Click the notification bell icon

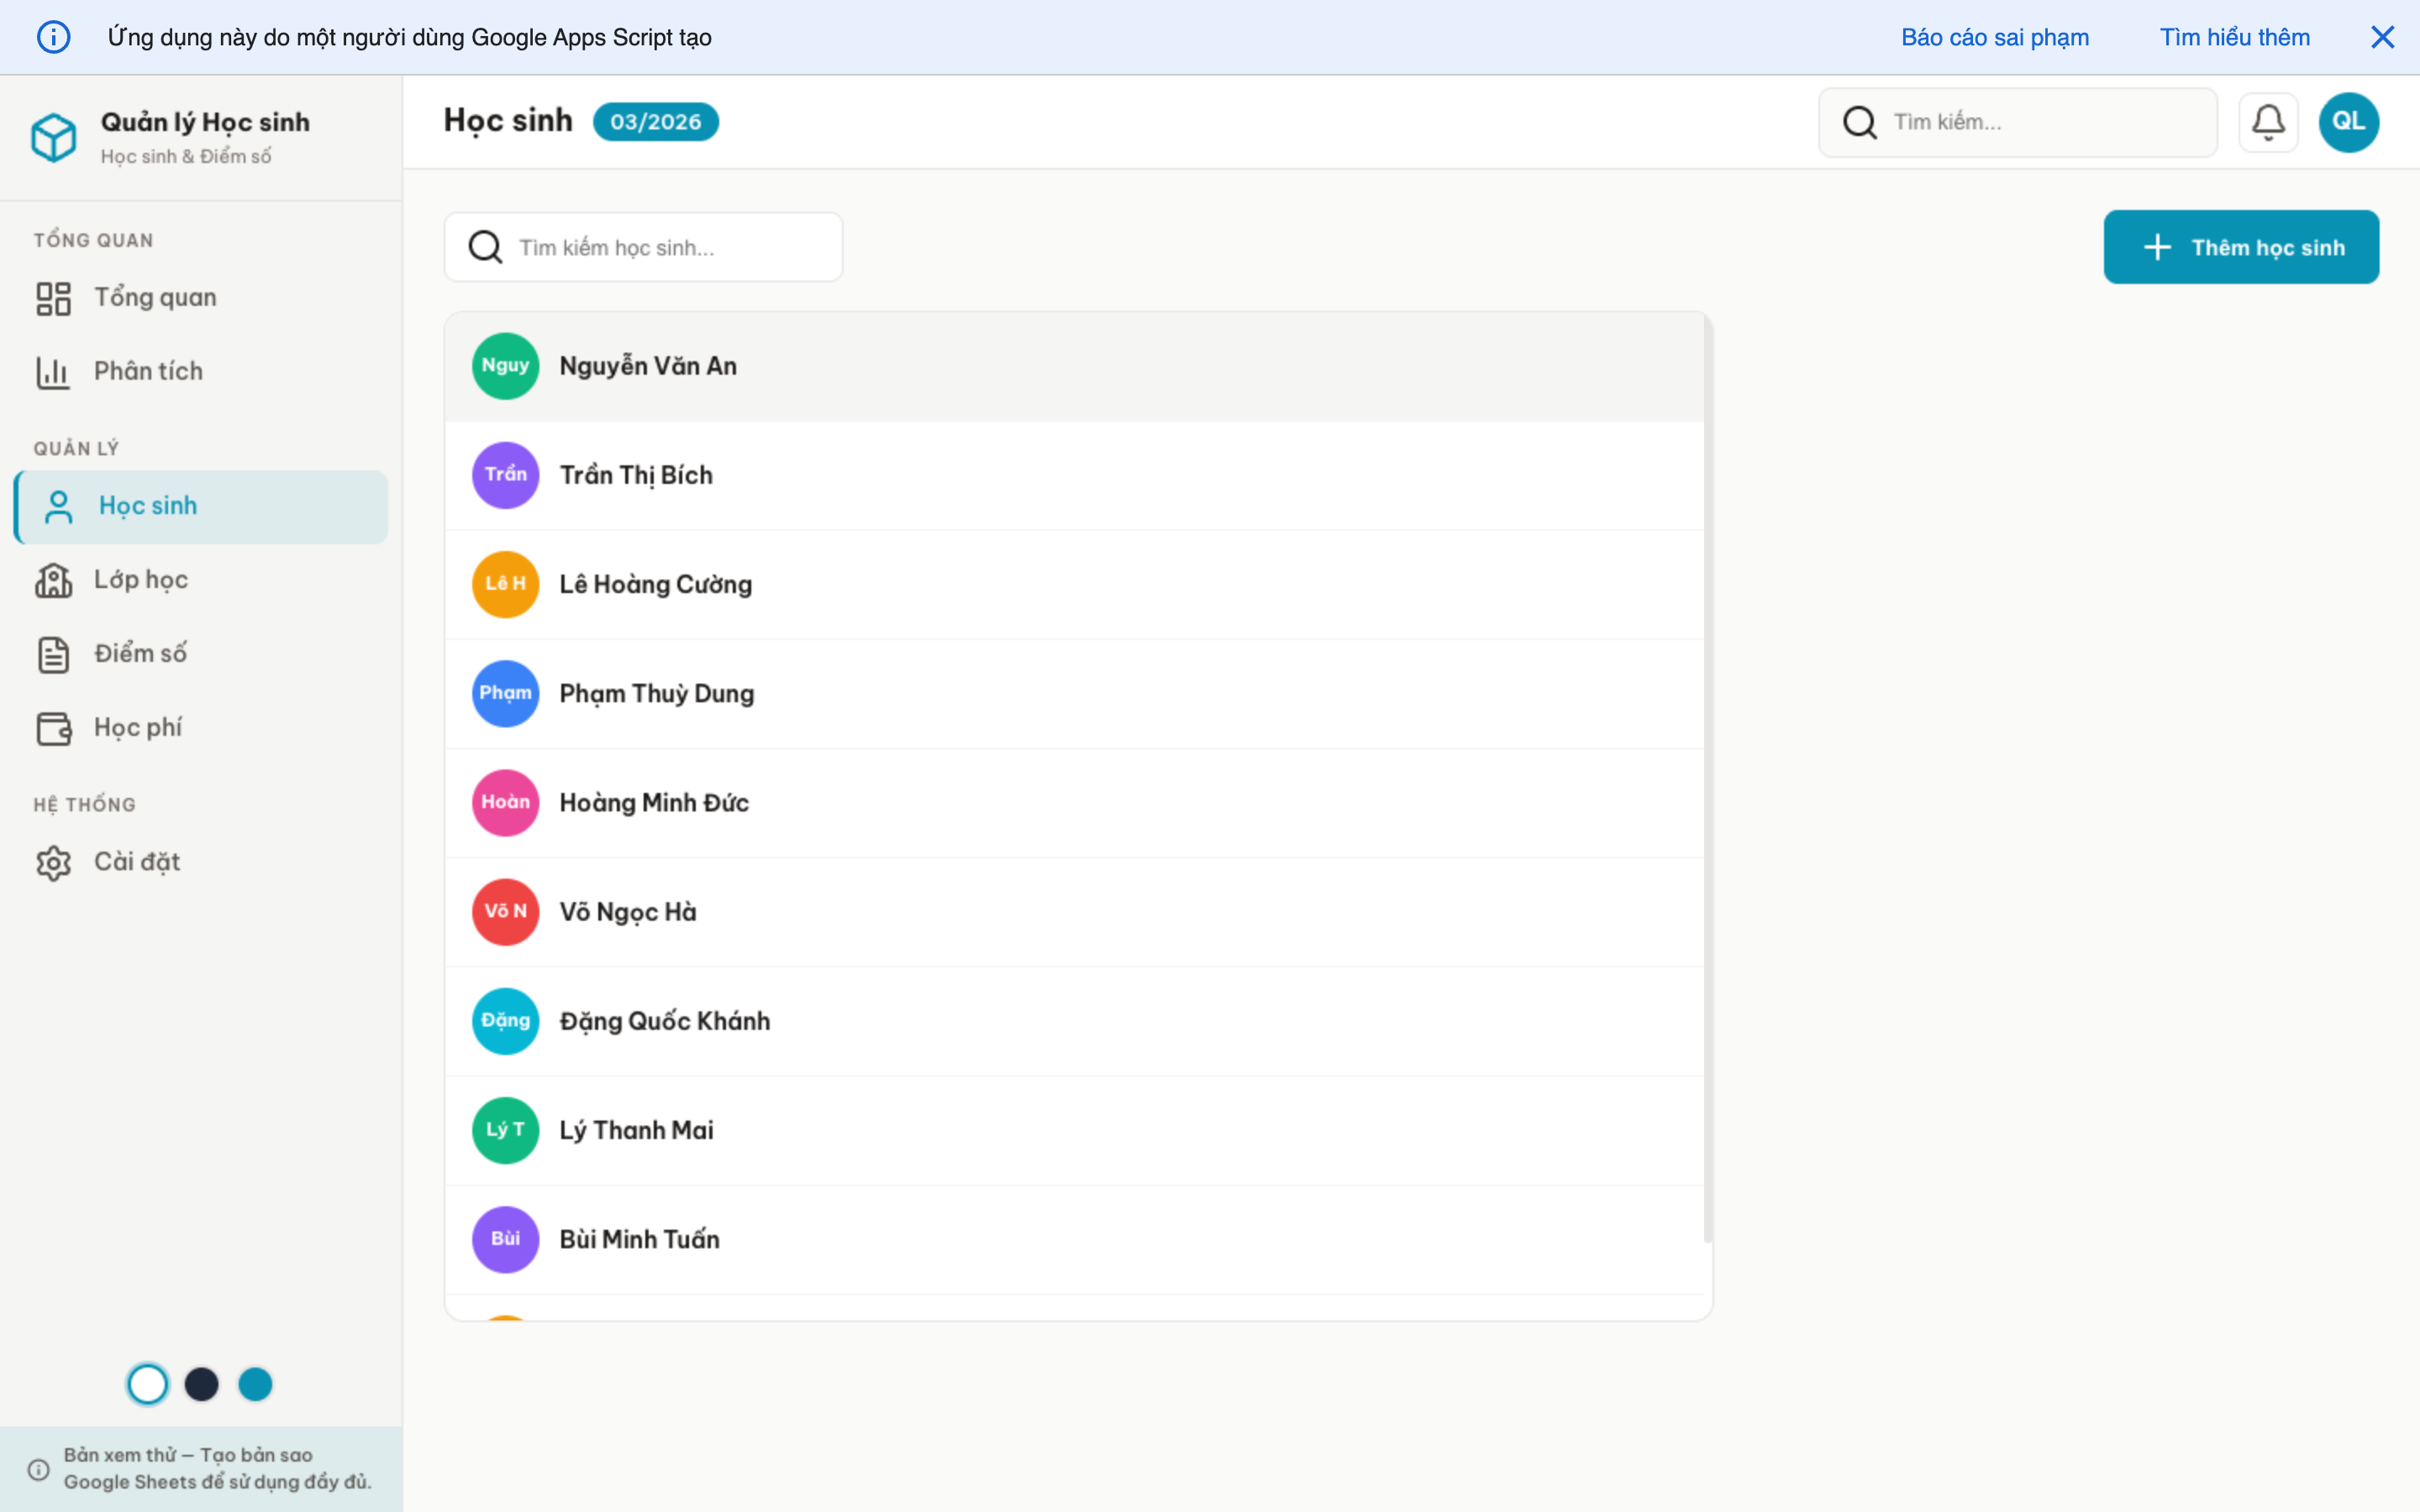tap(2268, 121)
